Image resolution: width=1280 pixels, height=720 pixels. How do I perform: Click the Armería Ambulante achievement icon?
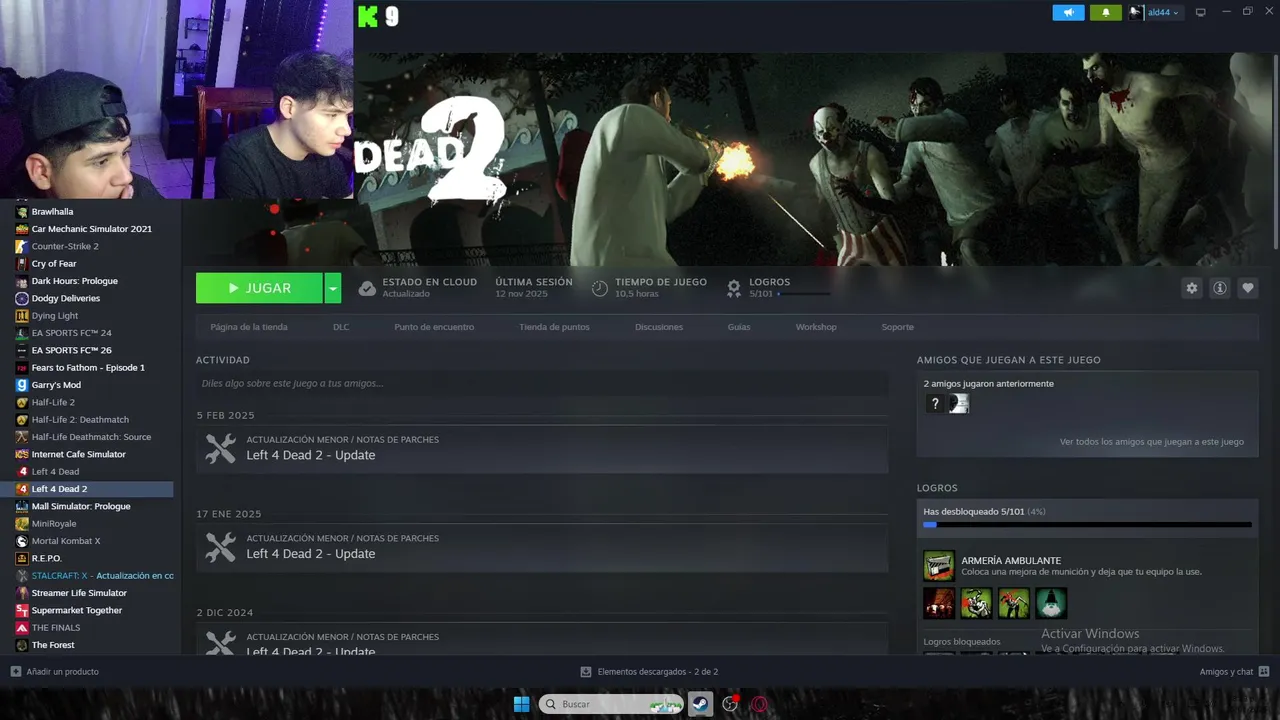pos(939,566)
